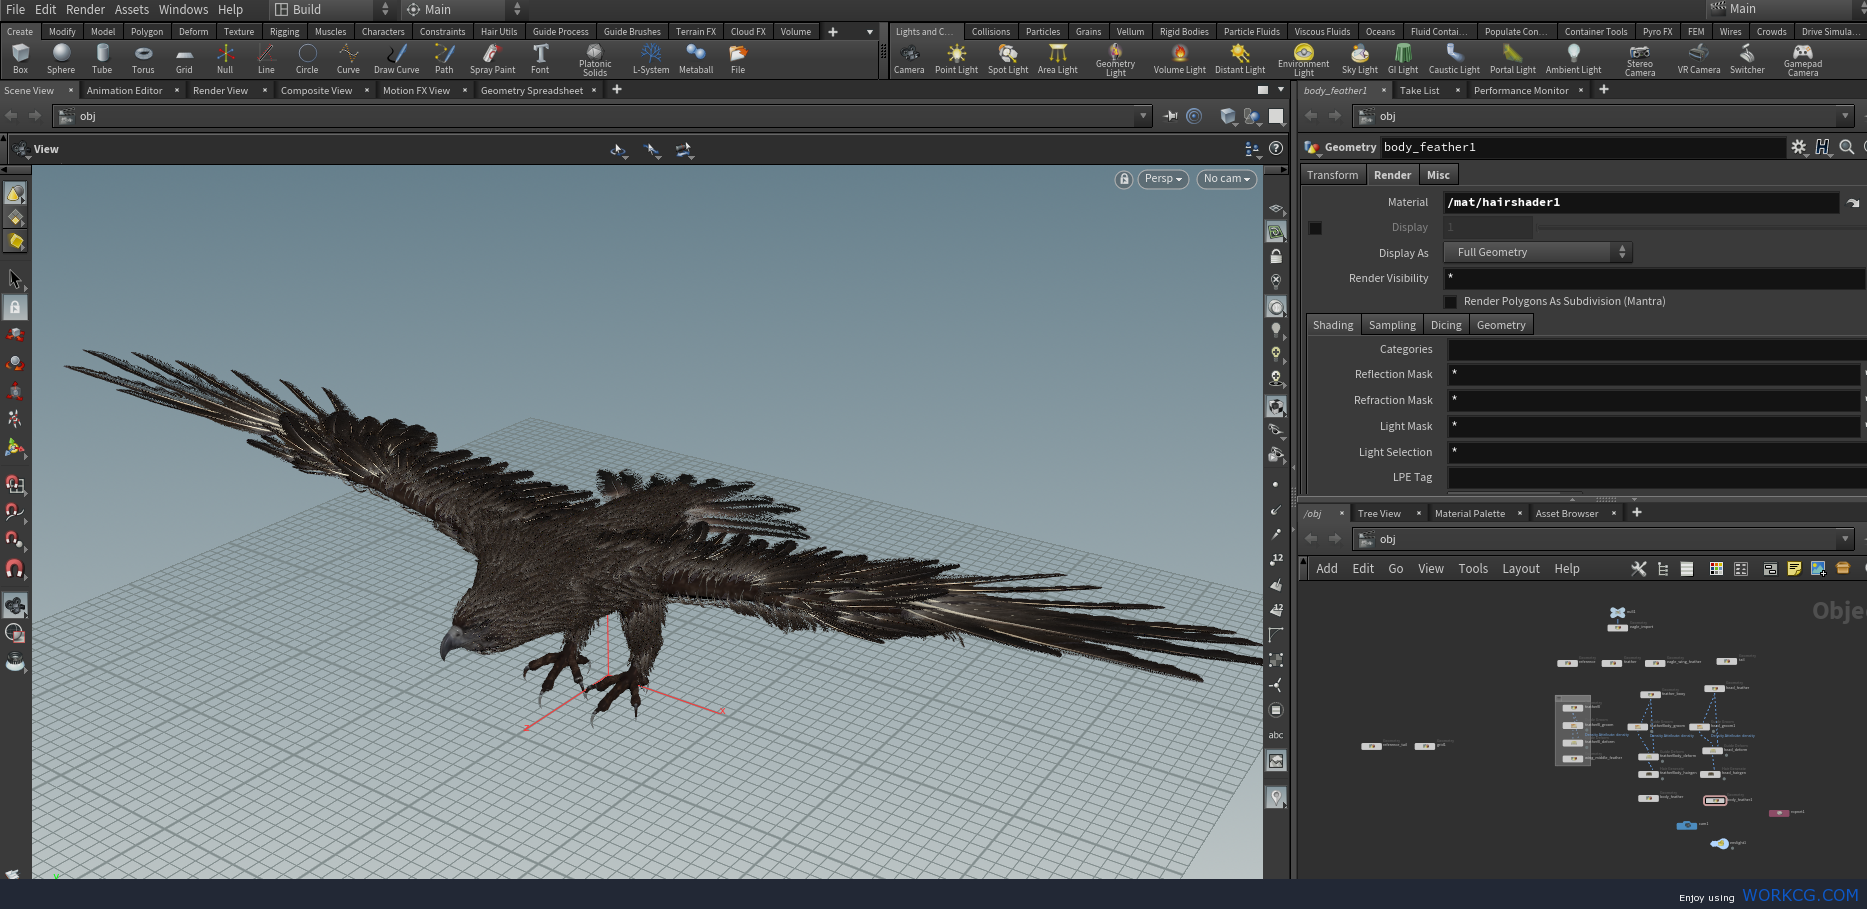The height and width of the screenshot is (909, 1867).
Task: Create an Environment Light
Action: (x=1304, y=60)
